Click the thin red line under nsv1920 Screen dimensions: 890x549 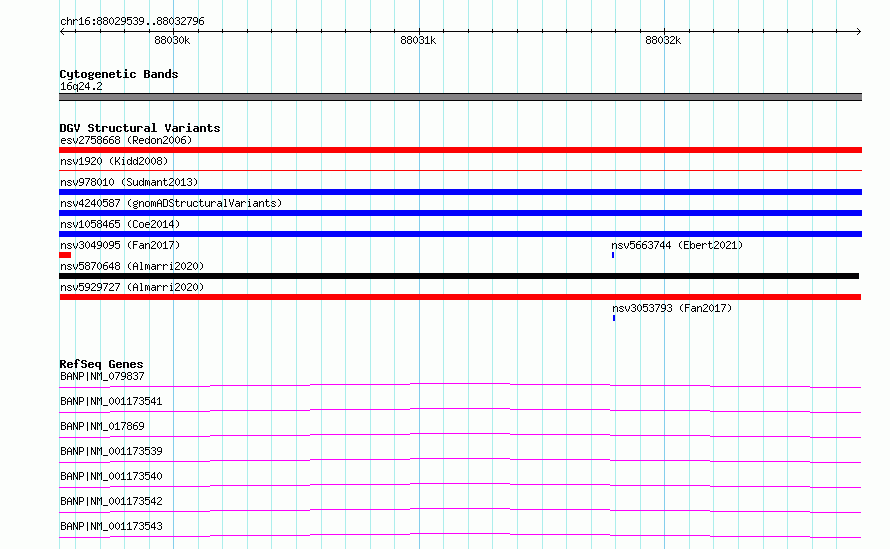click(x=460, y=170)
